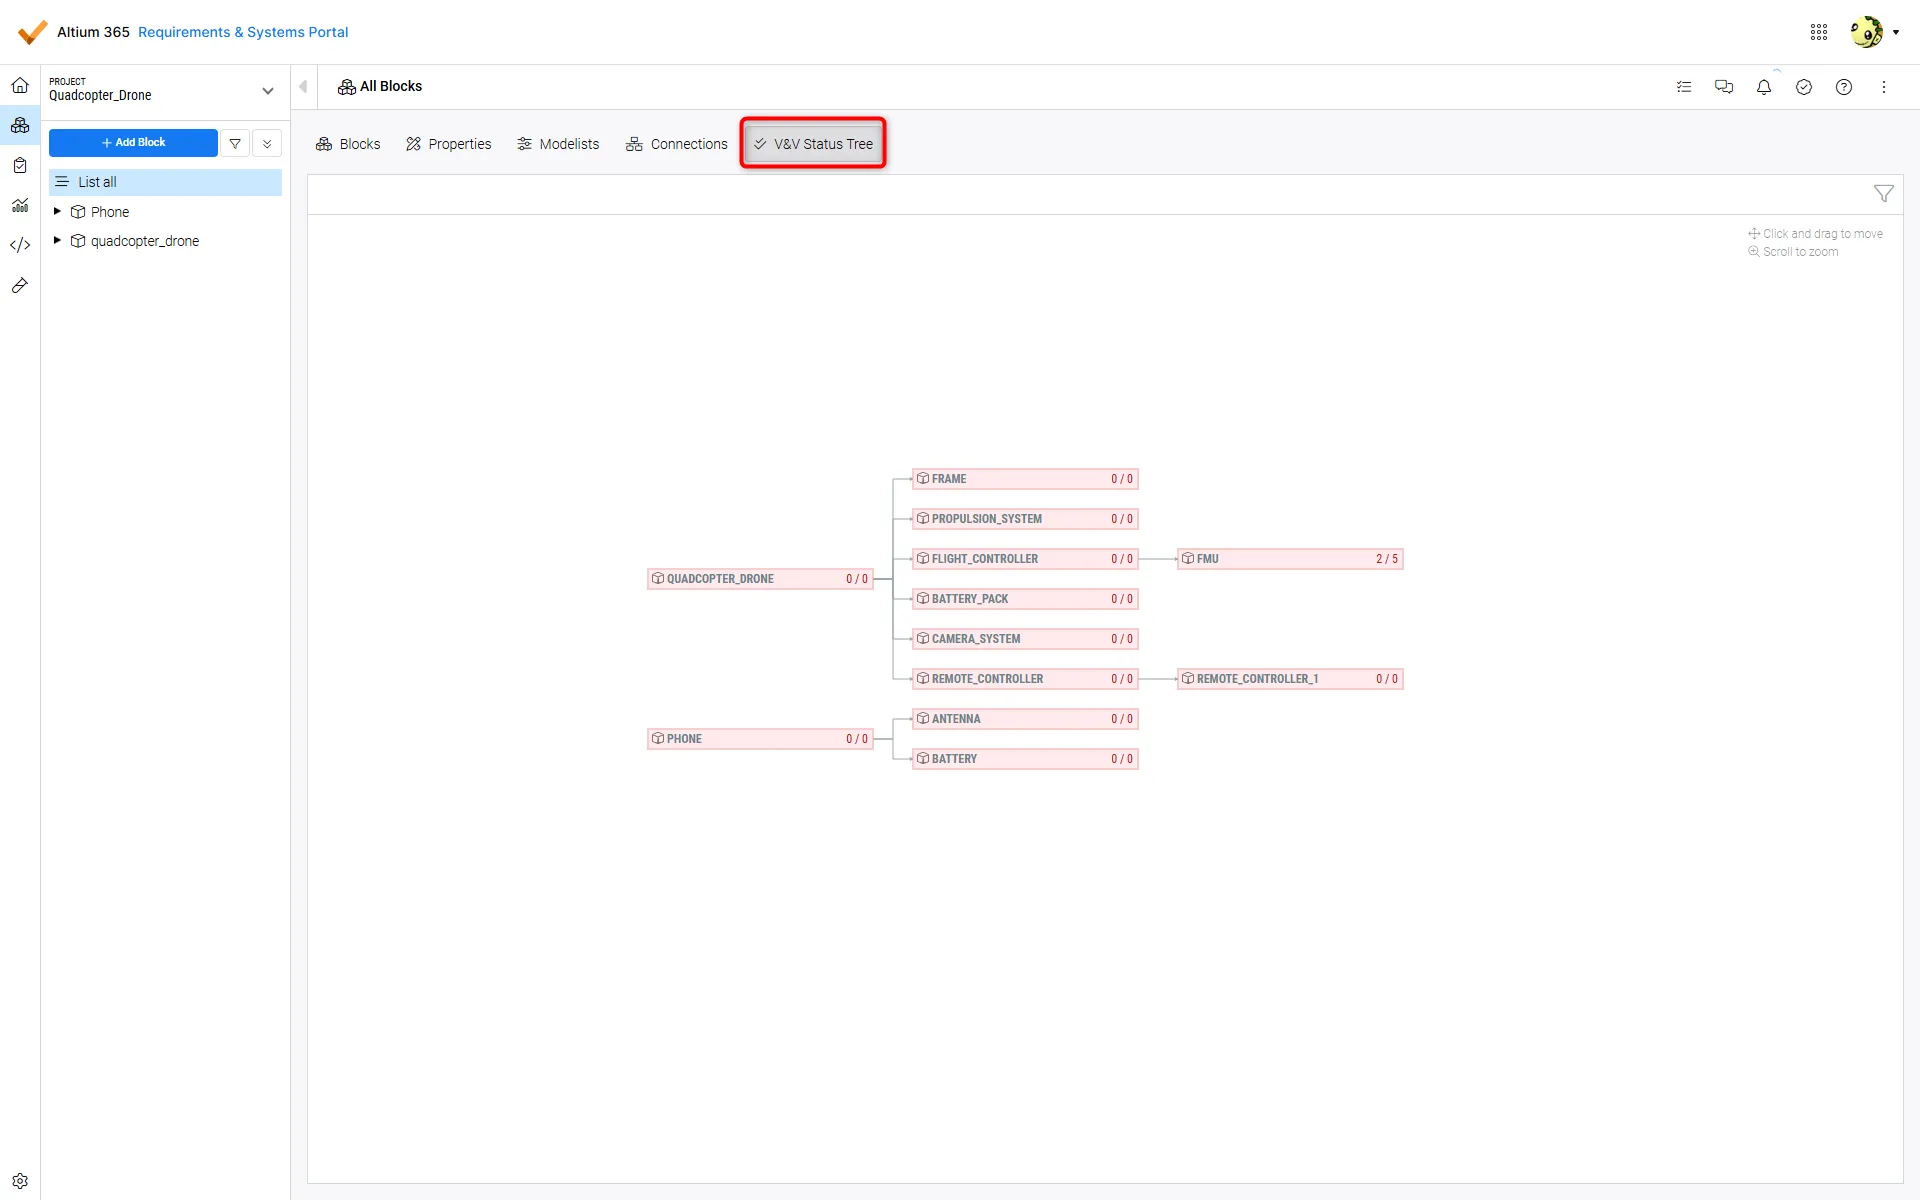1920x1200 pixels.
Task: Click the filter funnel in tree view
Action: [1883, 194]
